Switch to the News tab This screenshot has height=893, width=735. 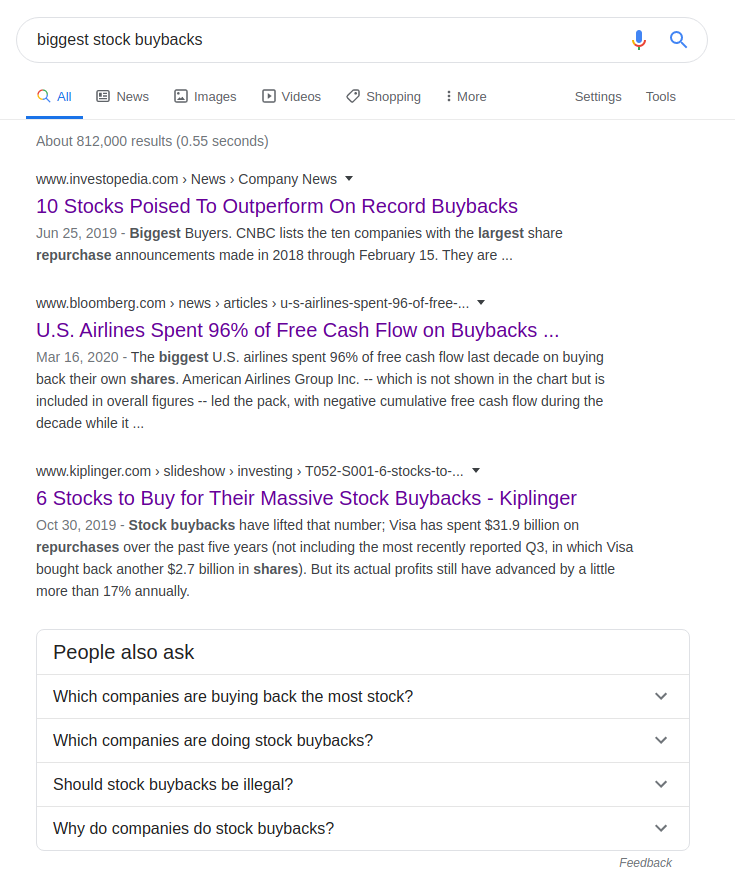[x=132, y=96]
